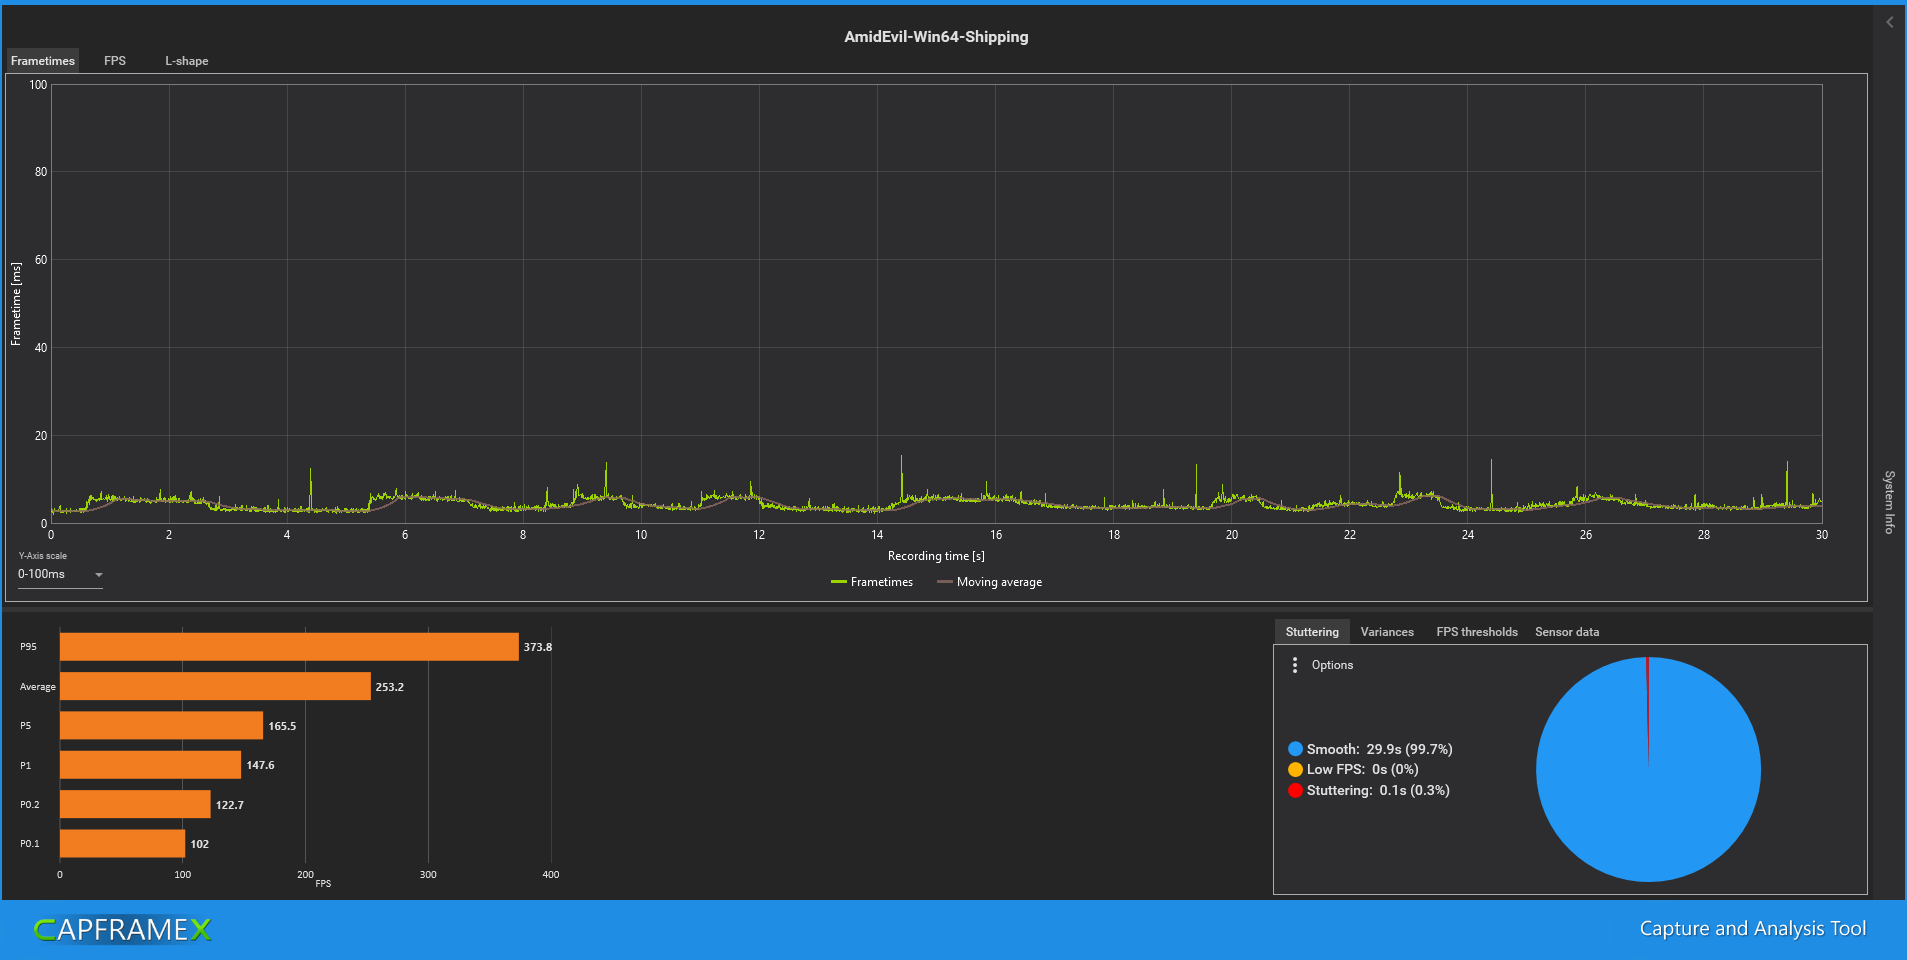The width and height of the screenshot is (1907, 960).
Task: Click the 'Capture and Analysis Tool' text
Action: tap(1753, 929)
